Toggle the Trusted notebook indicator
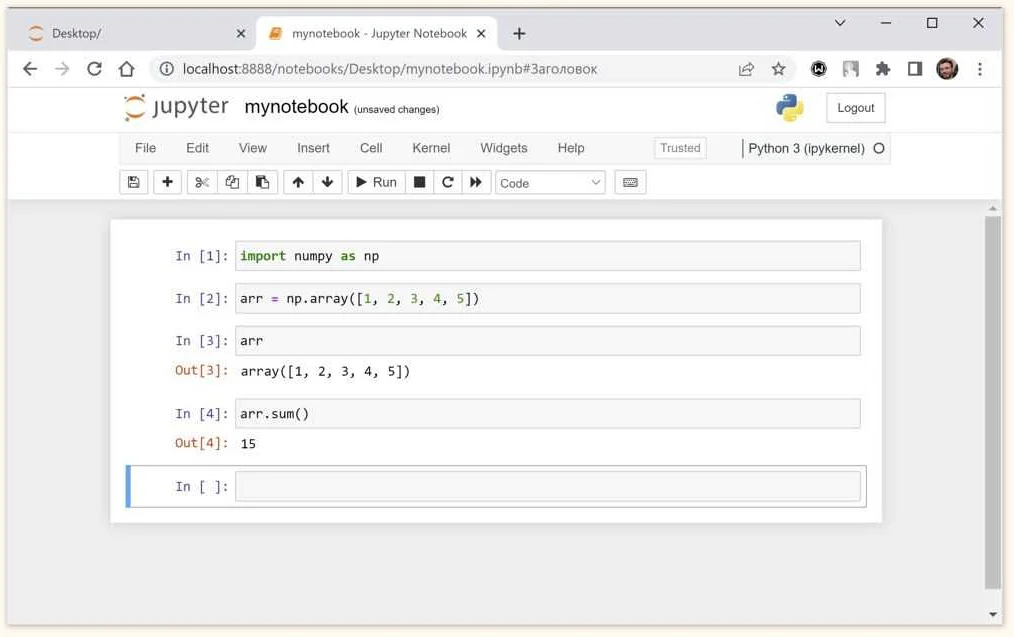The height and width of the screenshot is (637, 1014). coord(680,148)
